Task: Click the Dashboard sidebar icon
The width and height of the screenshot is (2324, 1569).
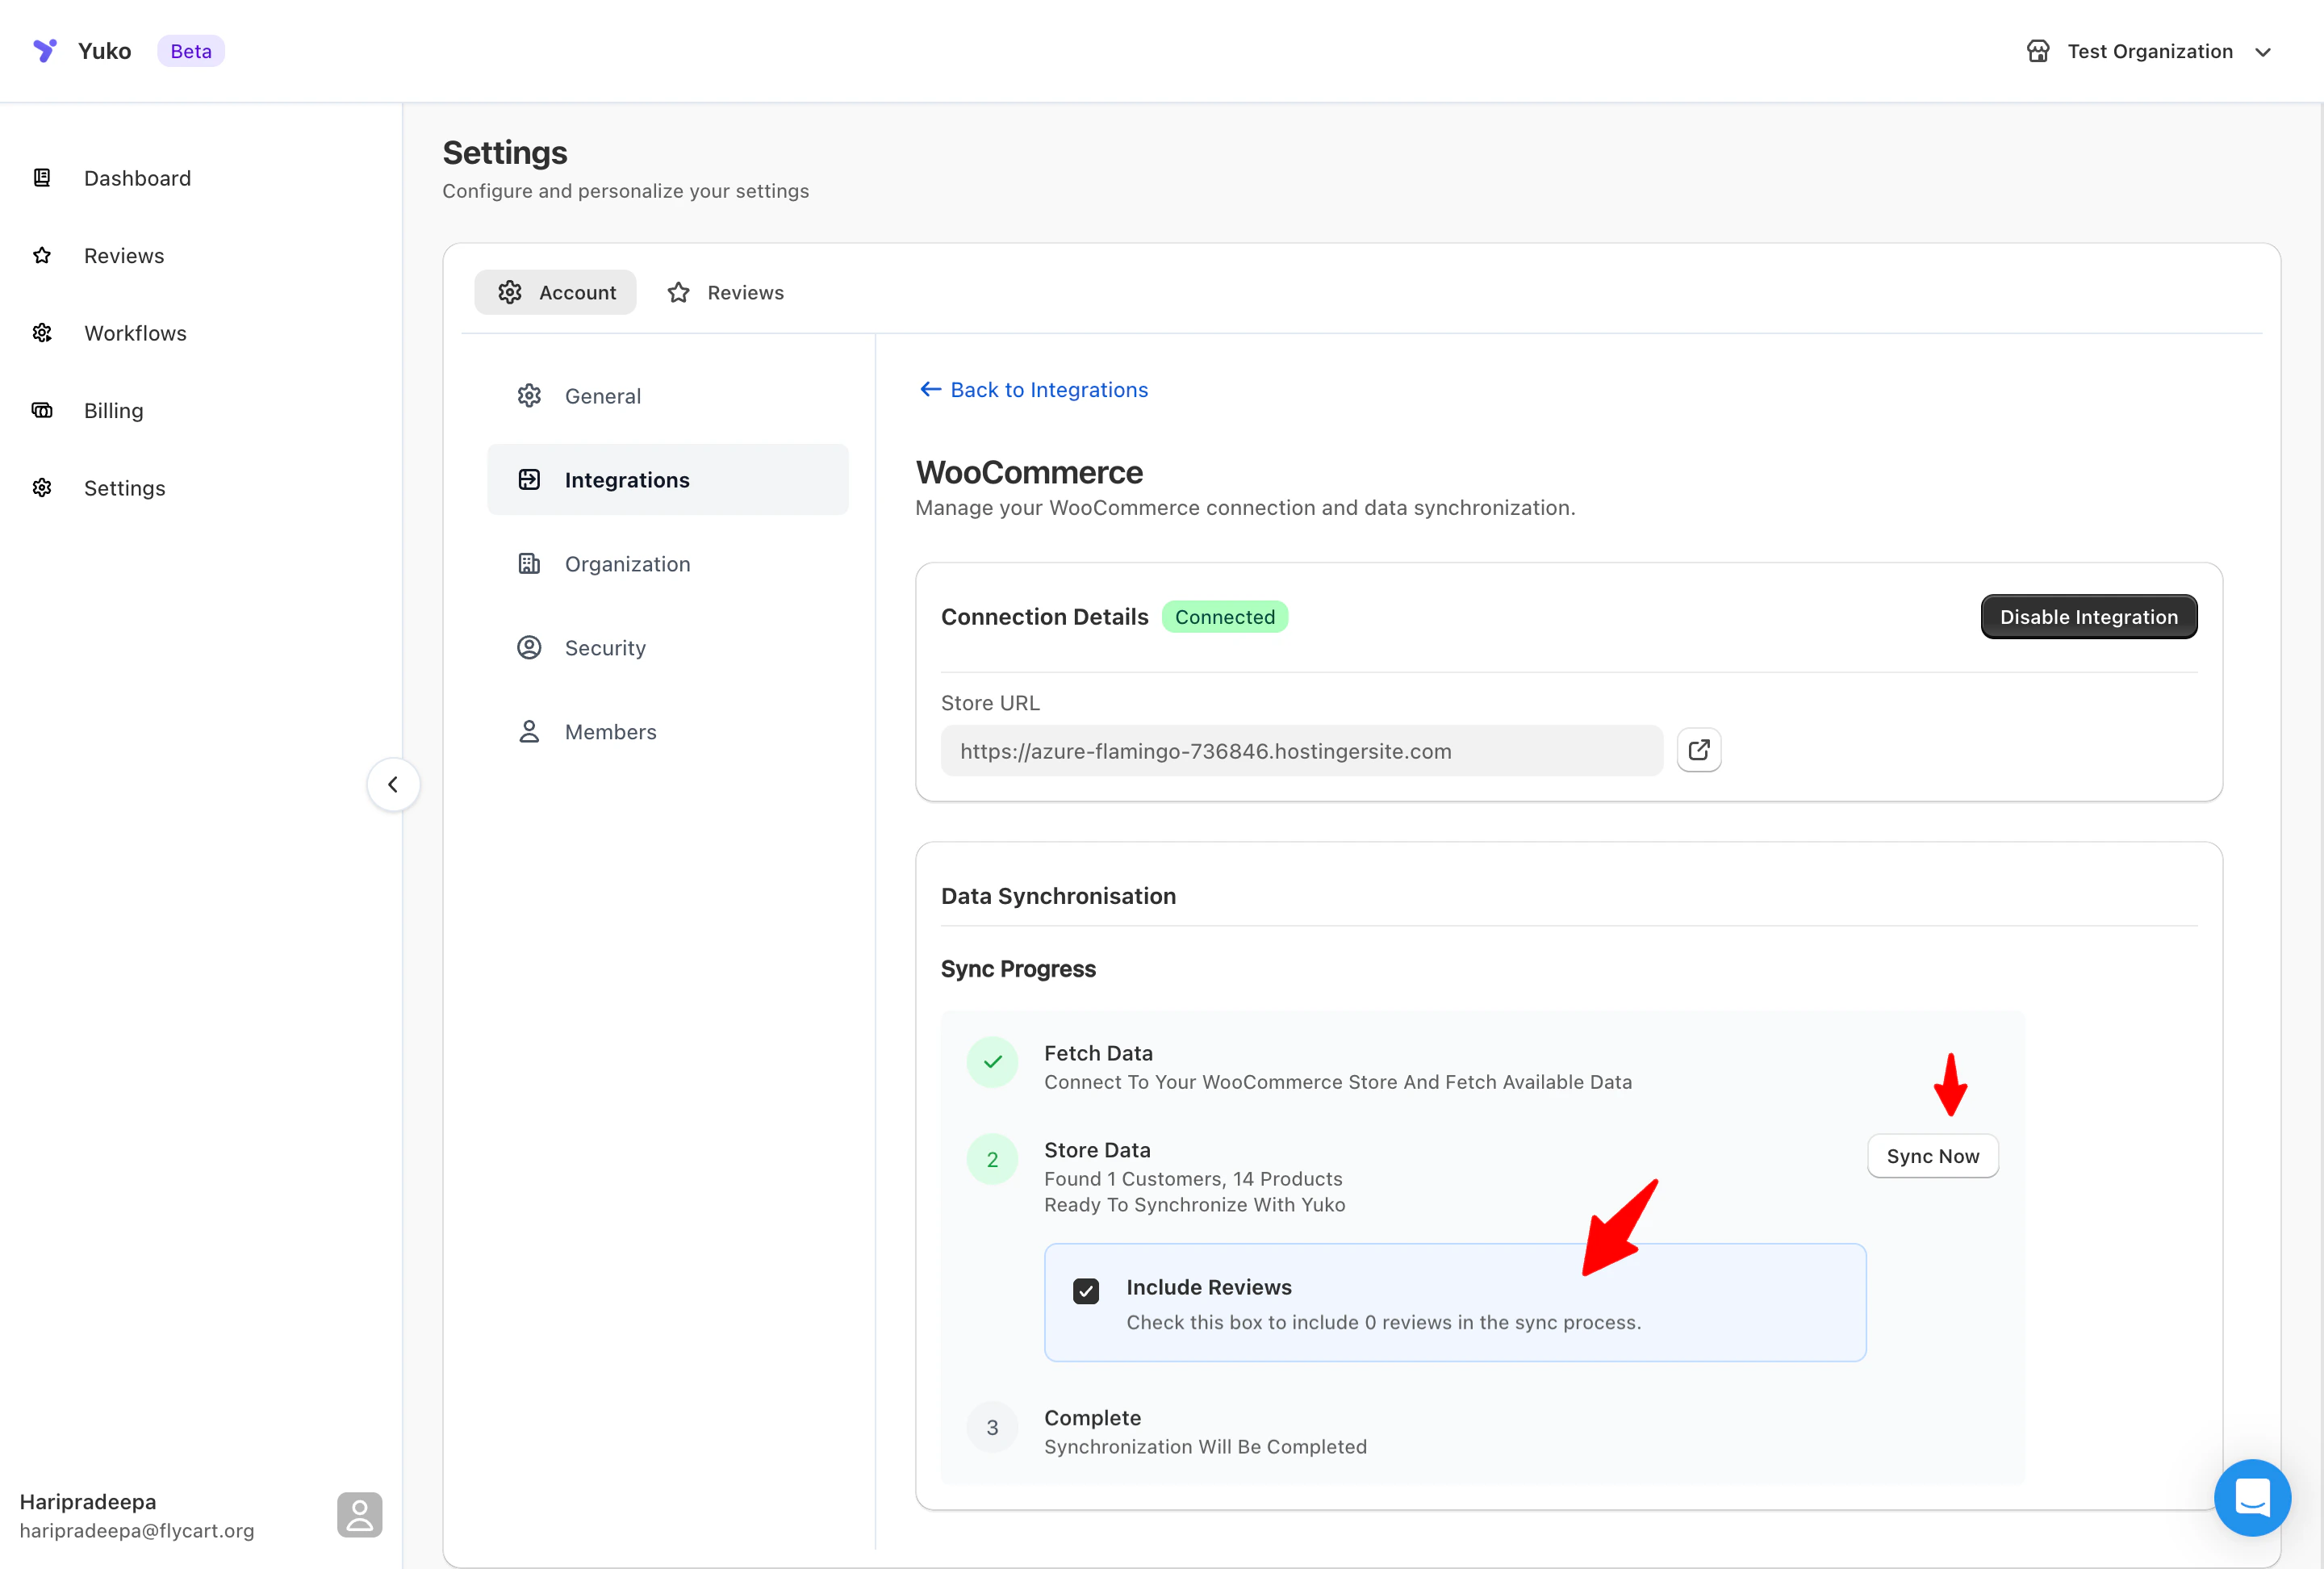Action: [x=42, y=178]
